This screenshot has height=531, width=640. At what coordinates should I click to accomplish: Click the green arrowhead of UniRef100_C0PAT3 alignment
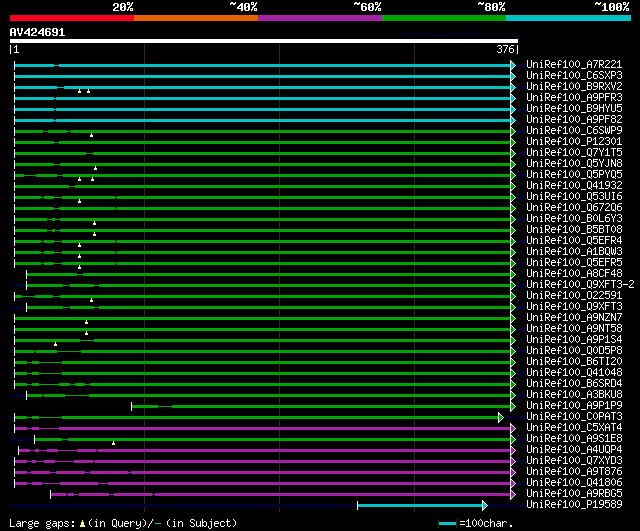pyautogui.click(x=501, y=418)
